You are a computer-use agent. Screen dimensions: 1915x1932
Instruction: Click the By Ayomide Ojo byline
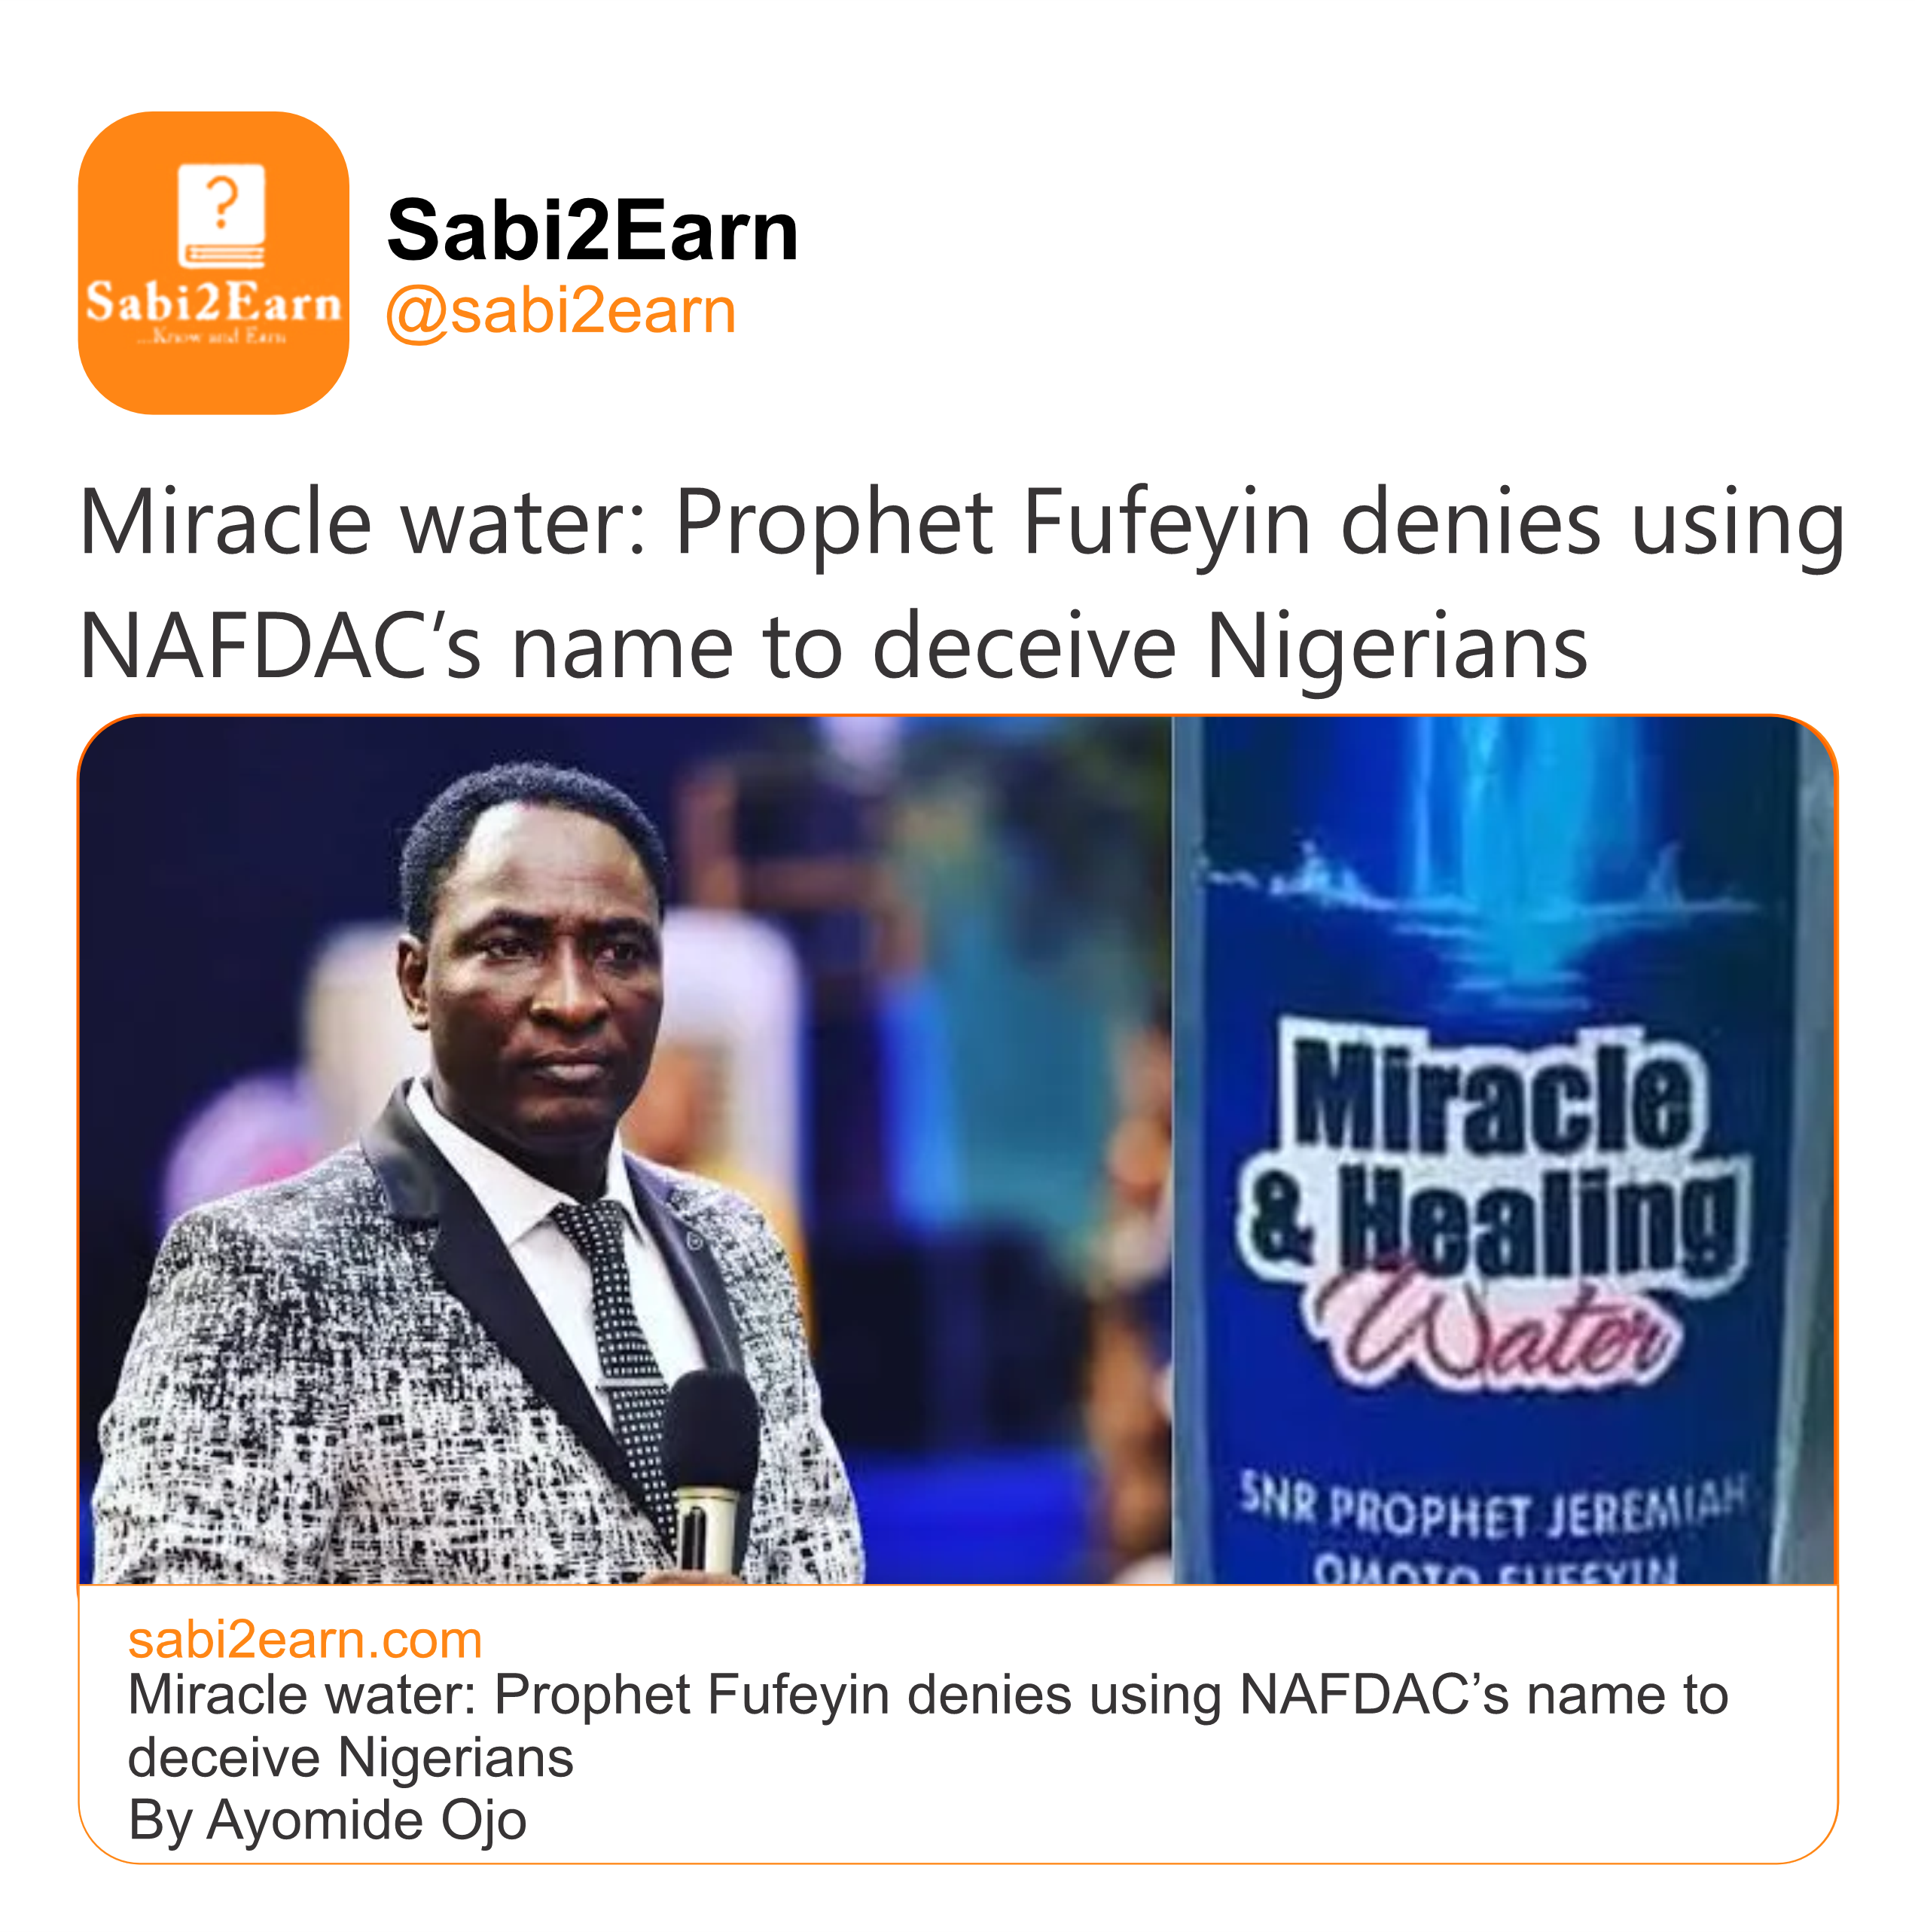327,1821
